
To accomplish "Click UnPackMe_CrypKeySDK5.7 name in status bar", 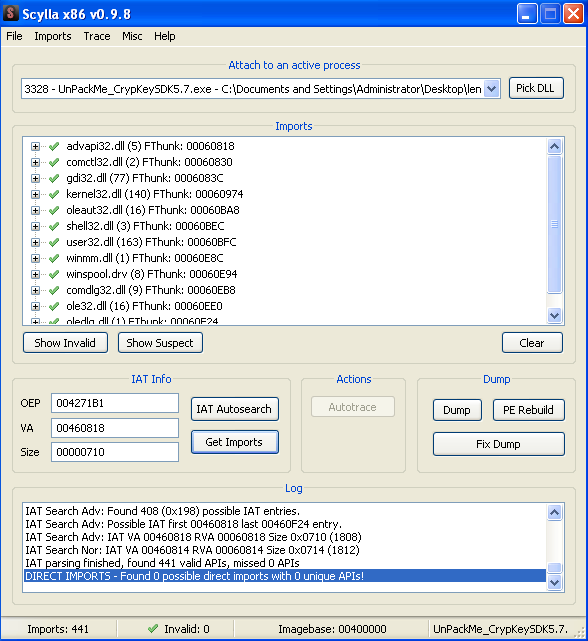I will tap(500, 629).
